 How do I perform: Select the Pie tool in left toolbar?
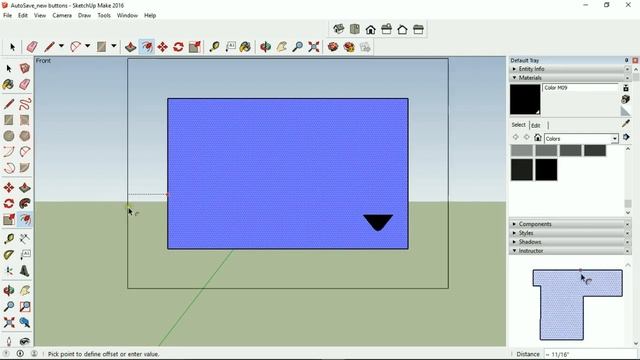pos(25,168)
